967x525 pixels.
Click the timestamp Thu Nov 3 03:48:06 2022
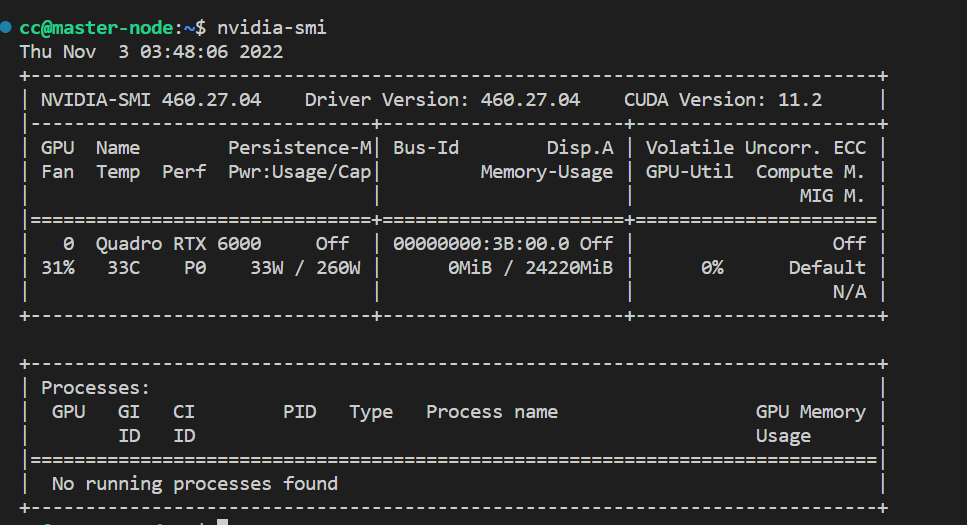pyautogui.click(x=151, y=52)
